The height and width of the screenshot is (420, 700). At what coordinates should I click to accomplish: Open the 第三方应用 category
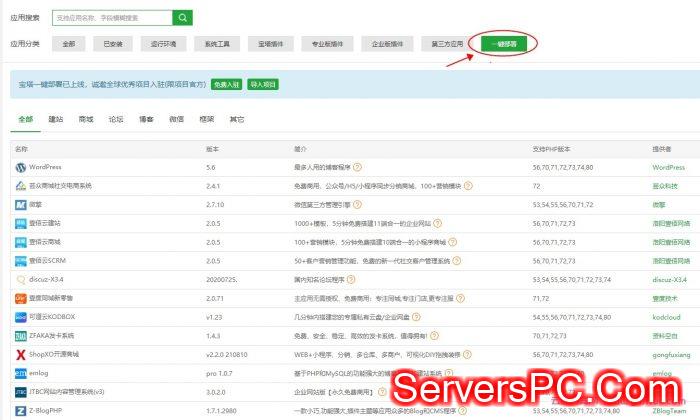448,44
